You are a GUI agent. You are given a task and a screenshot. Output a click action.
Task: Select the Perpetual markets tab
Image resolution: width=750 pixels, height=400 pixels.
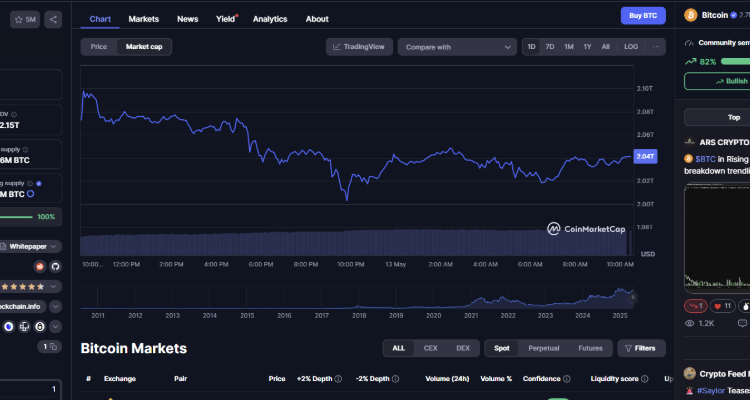[543, 348]
